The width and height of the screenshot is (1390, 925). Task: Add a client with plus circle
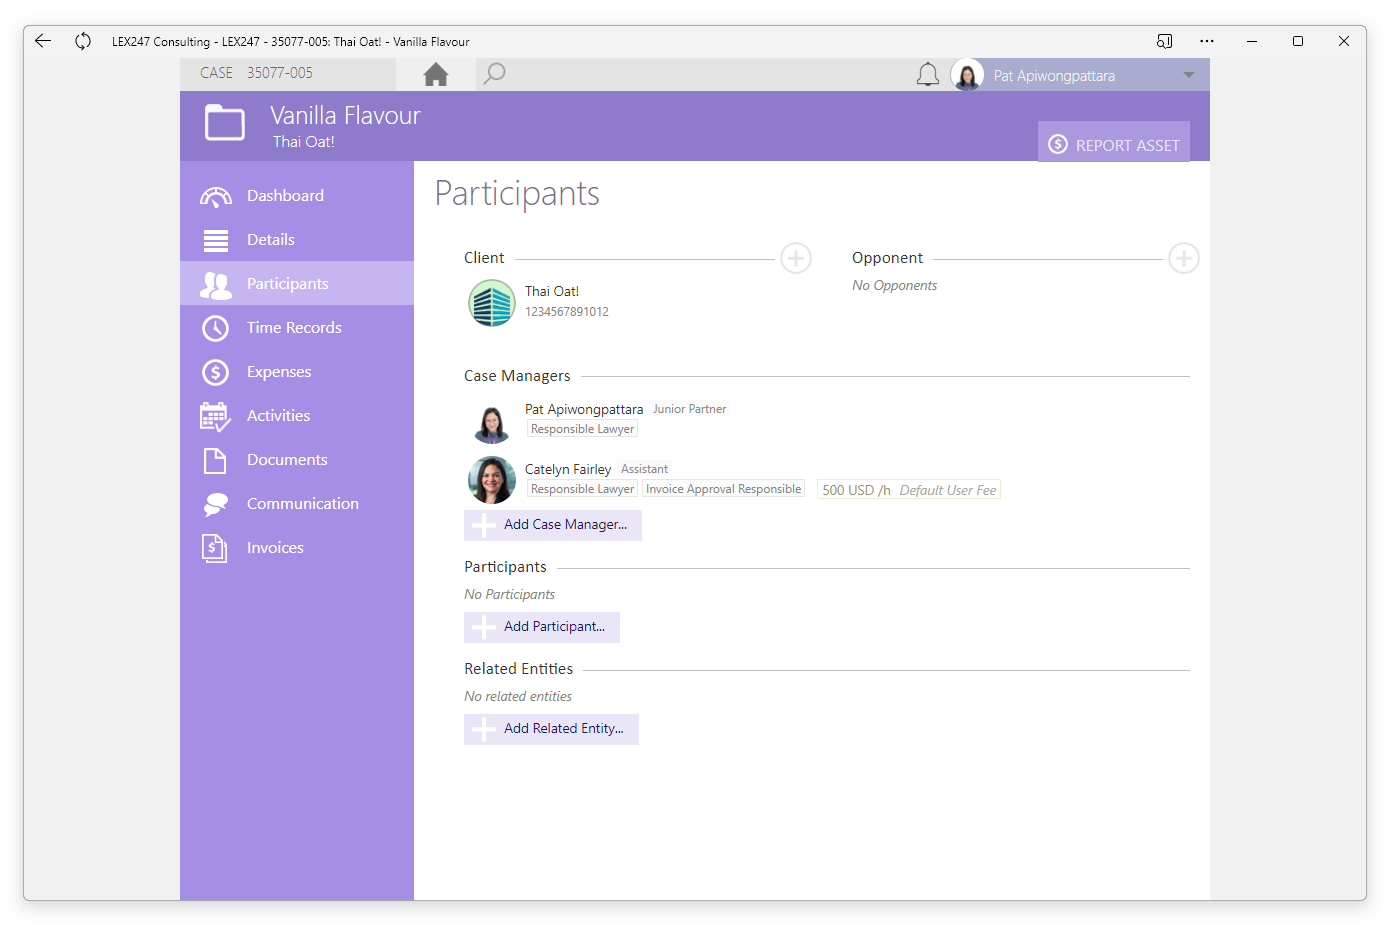click(x=796, y=258)
